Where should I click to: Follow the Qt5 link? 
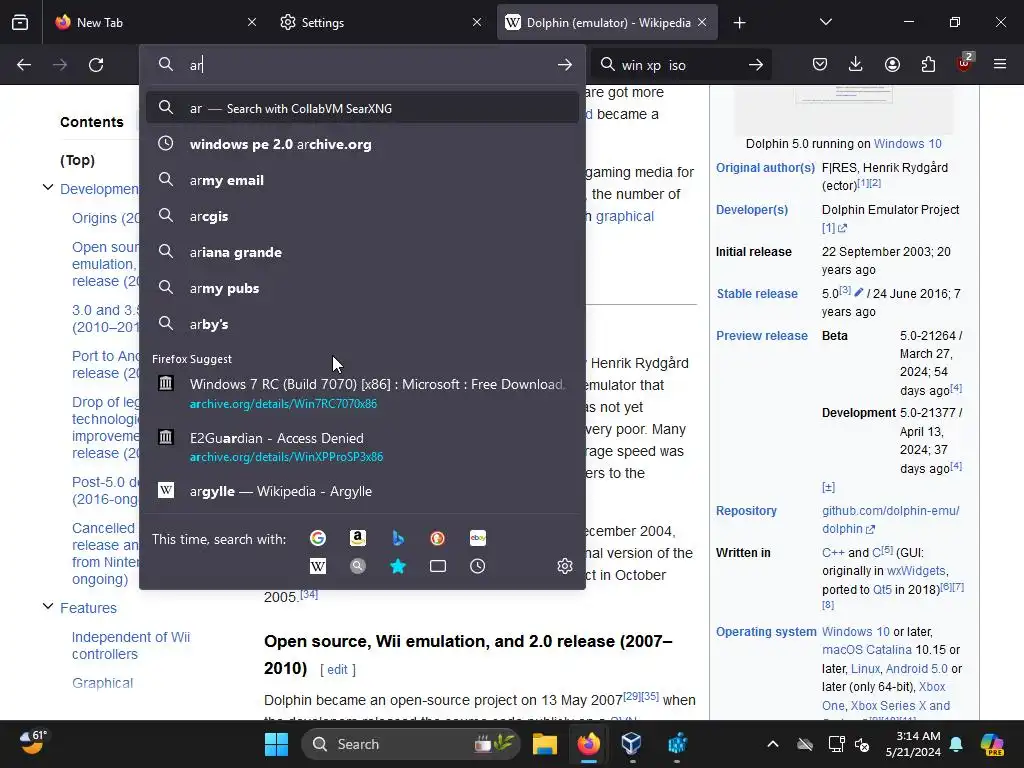point(882,589)
